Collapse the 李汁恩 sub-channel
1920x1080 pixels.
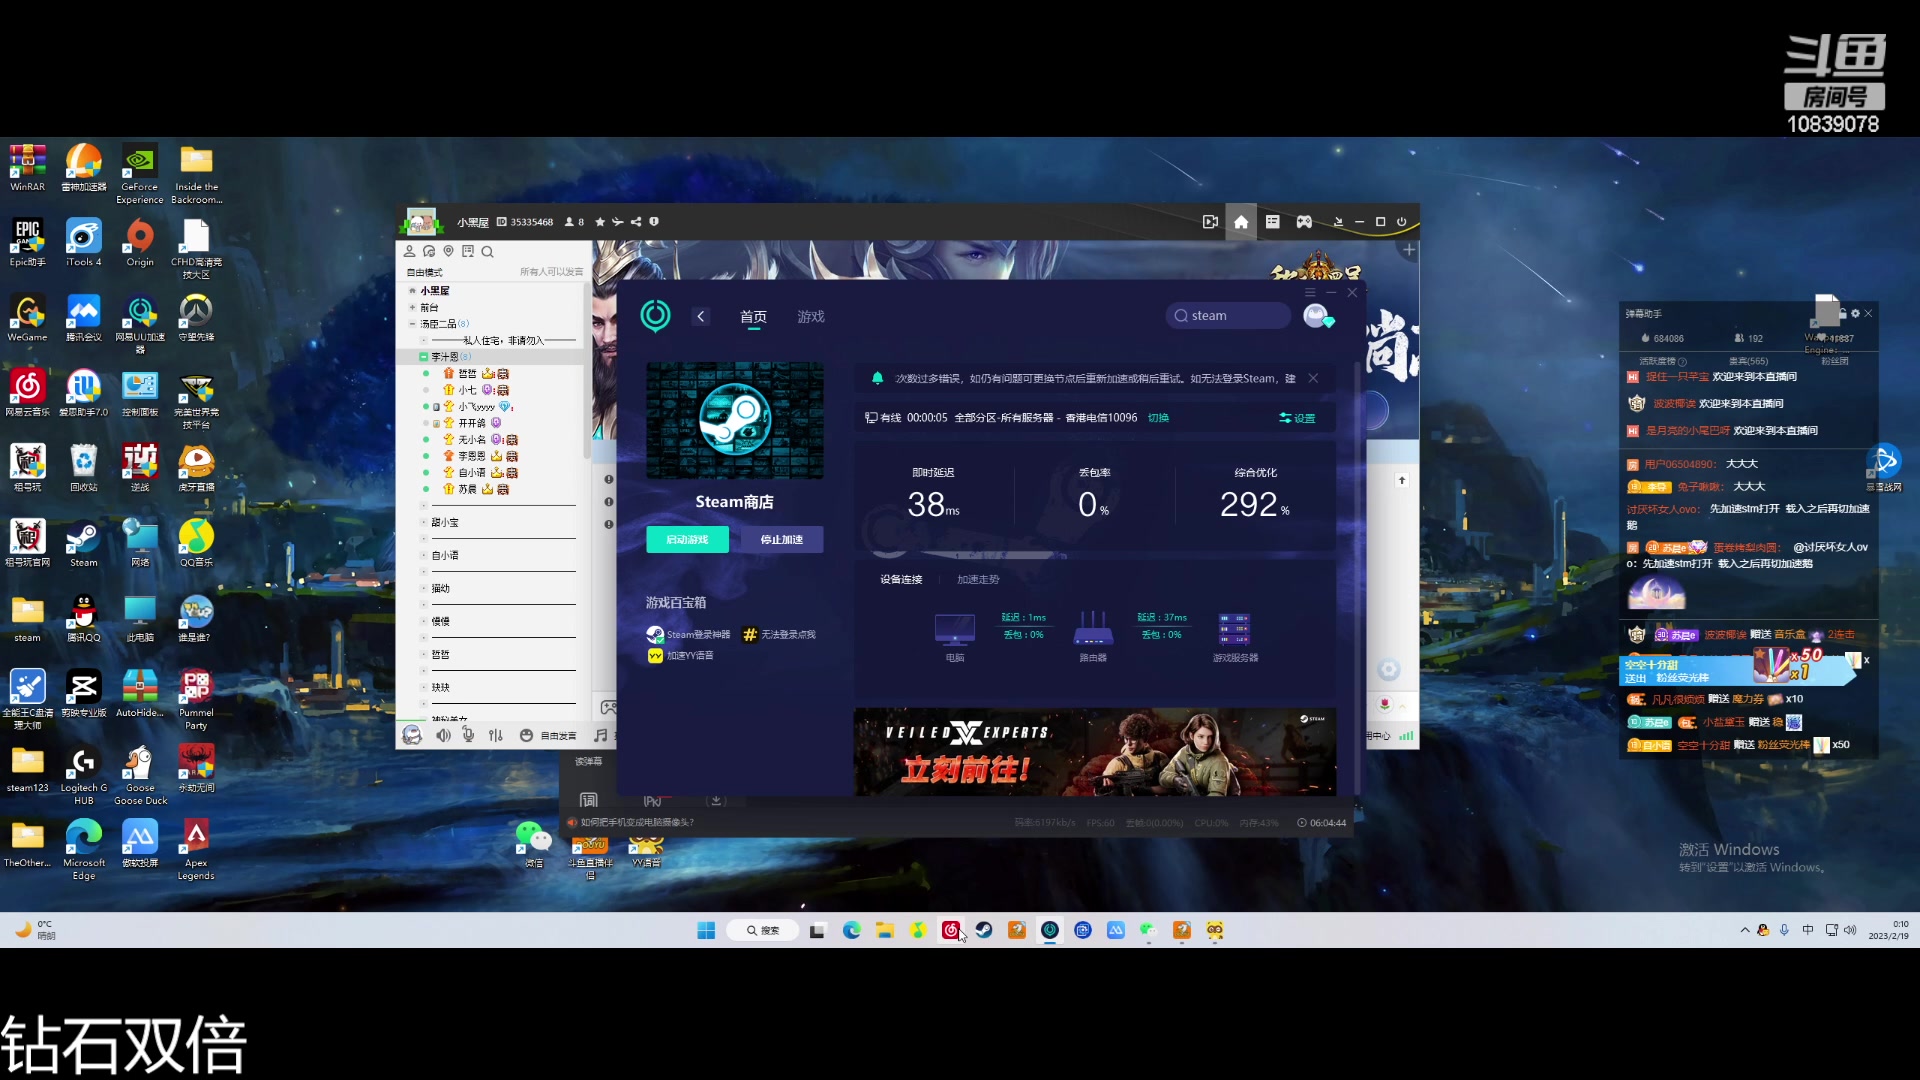[424, 357]
